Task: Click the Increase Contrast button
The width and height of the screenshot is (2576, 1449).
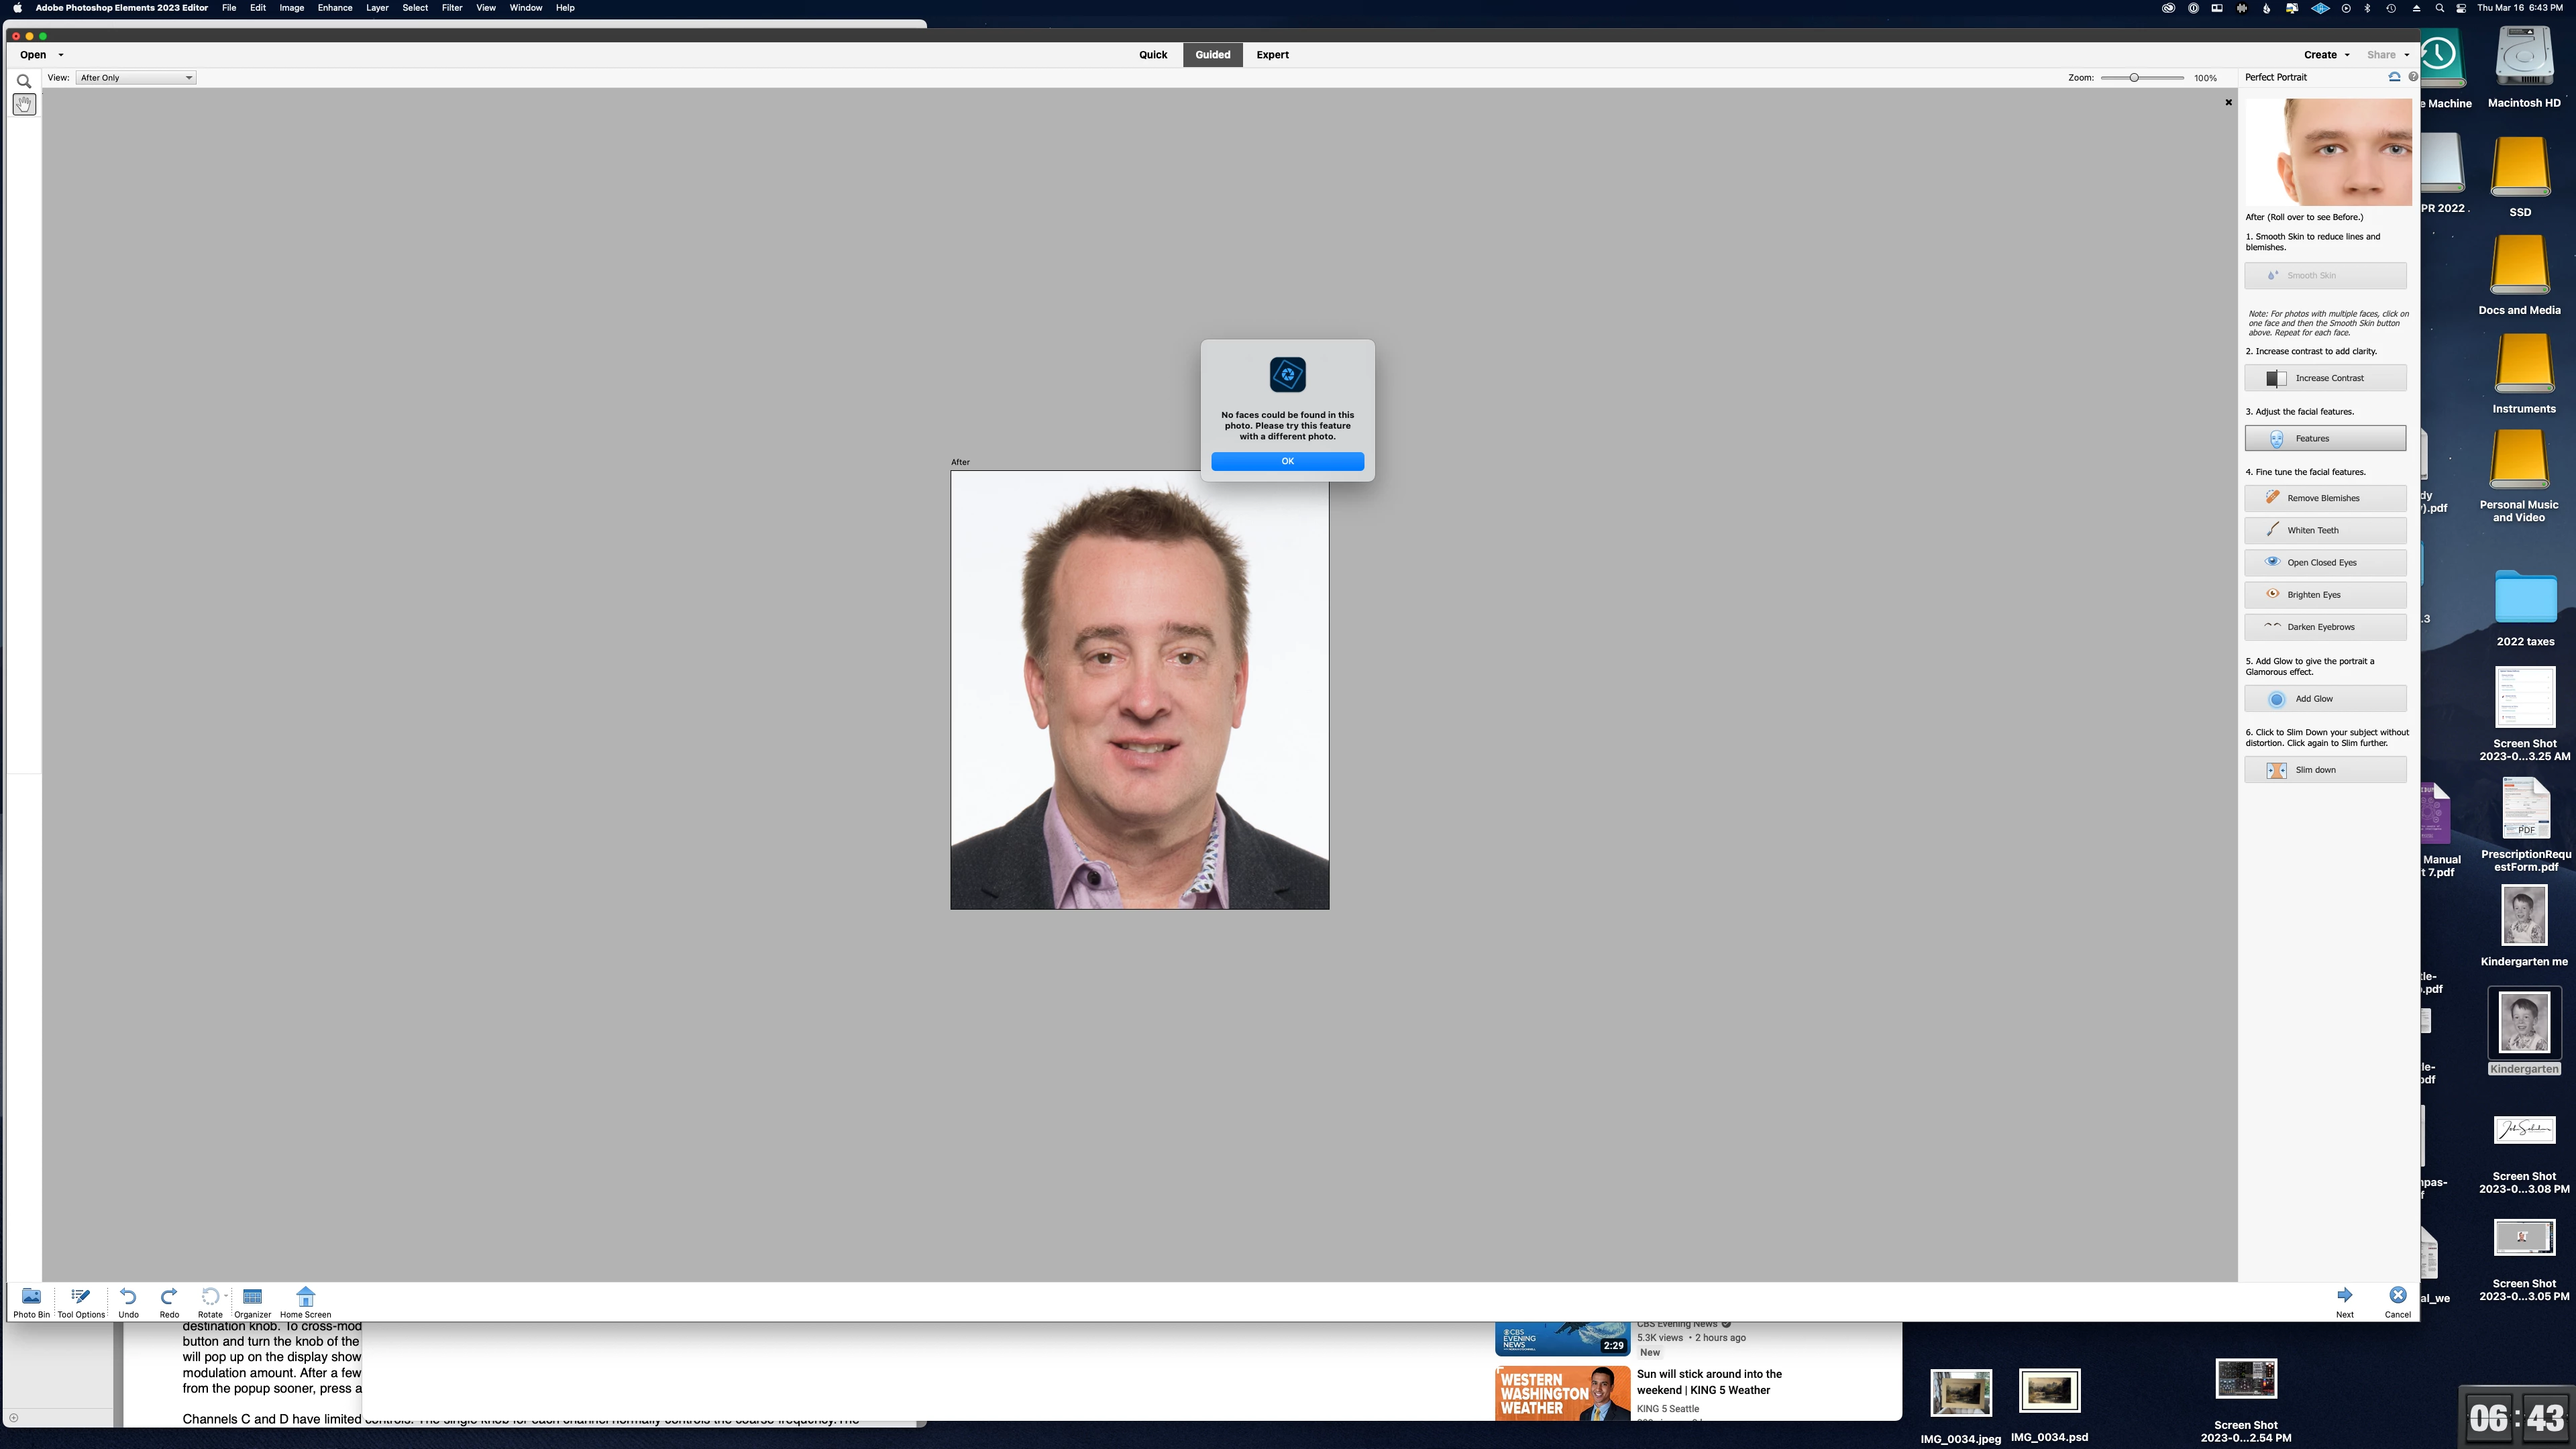Action: coord(2325,378)
